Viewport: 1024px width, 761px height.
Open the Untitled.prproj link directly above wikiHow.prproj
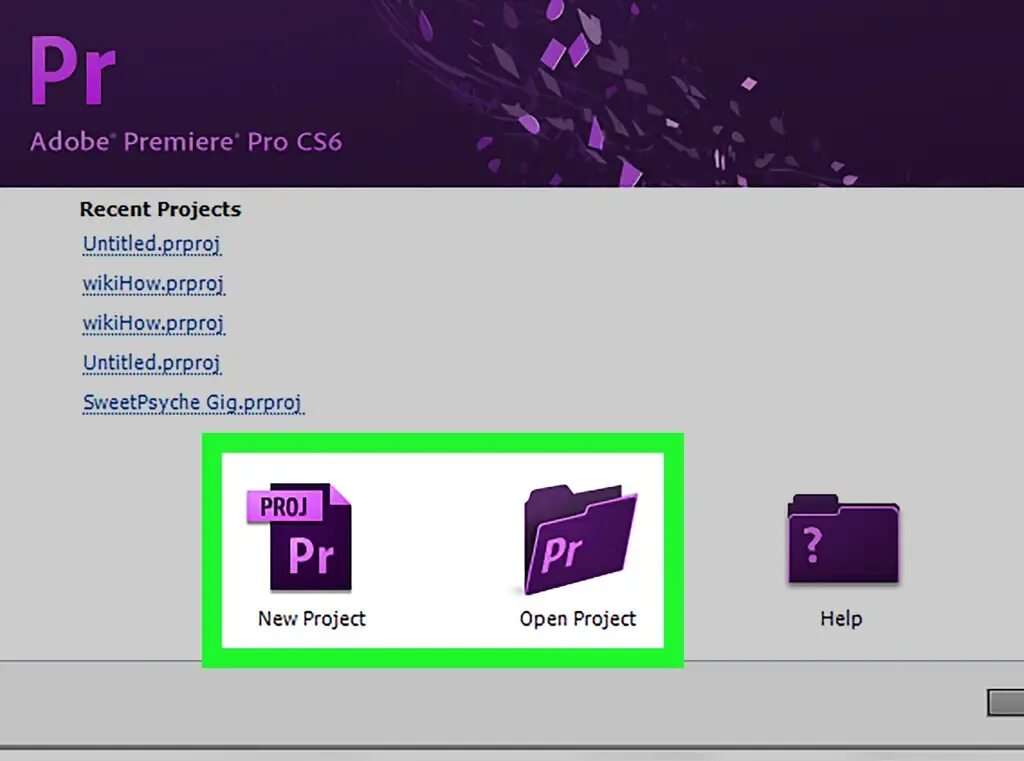[152, 244]
